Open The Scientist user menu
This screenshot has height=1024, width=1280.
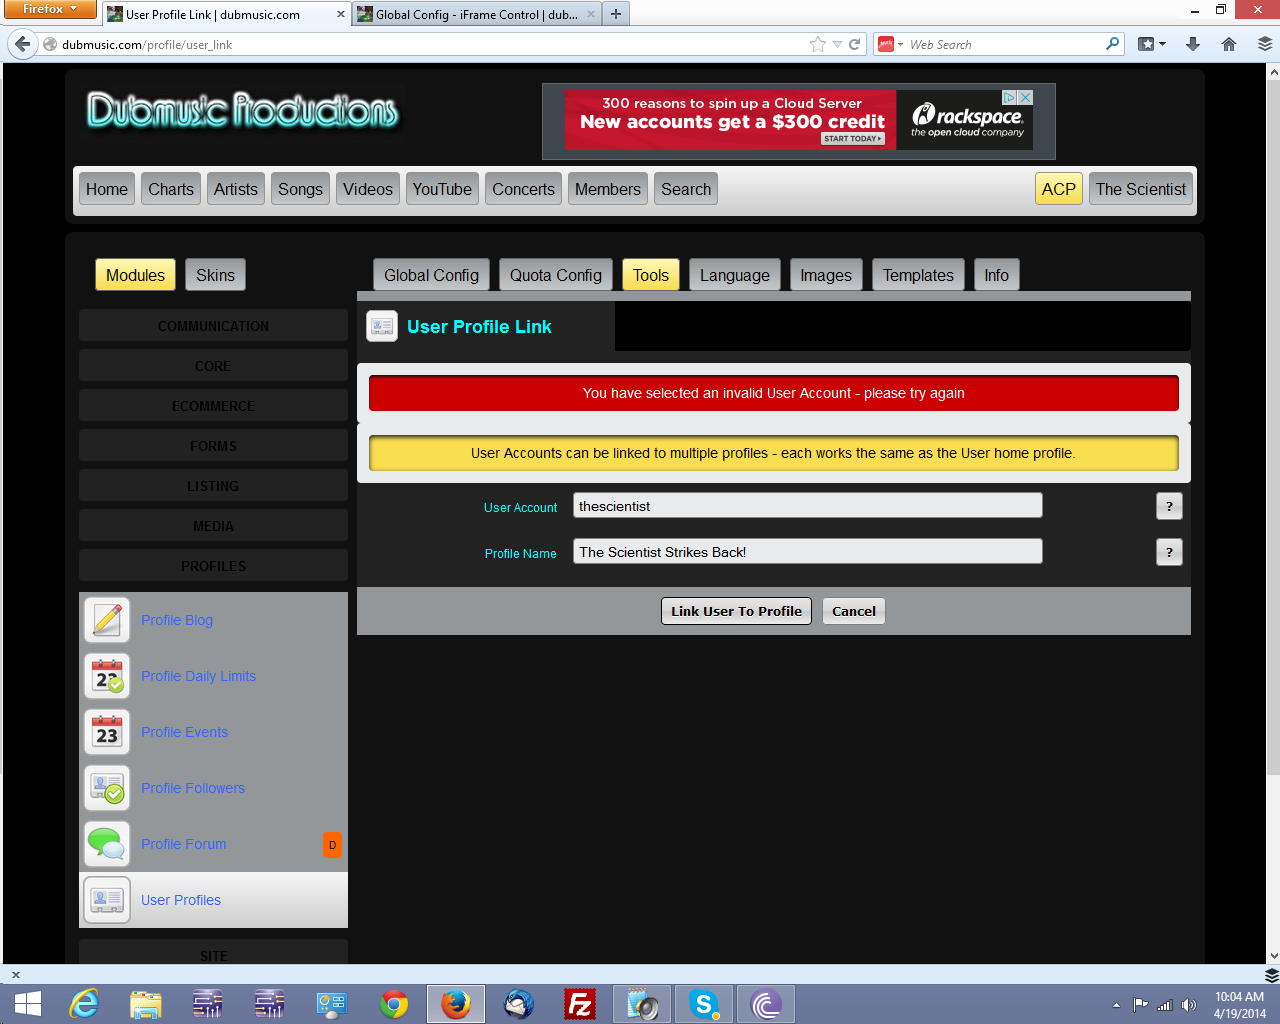coord(1141,189)
